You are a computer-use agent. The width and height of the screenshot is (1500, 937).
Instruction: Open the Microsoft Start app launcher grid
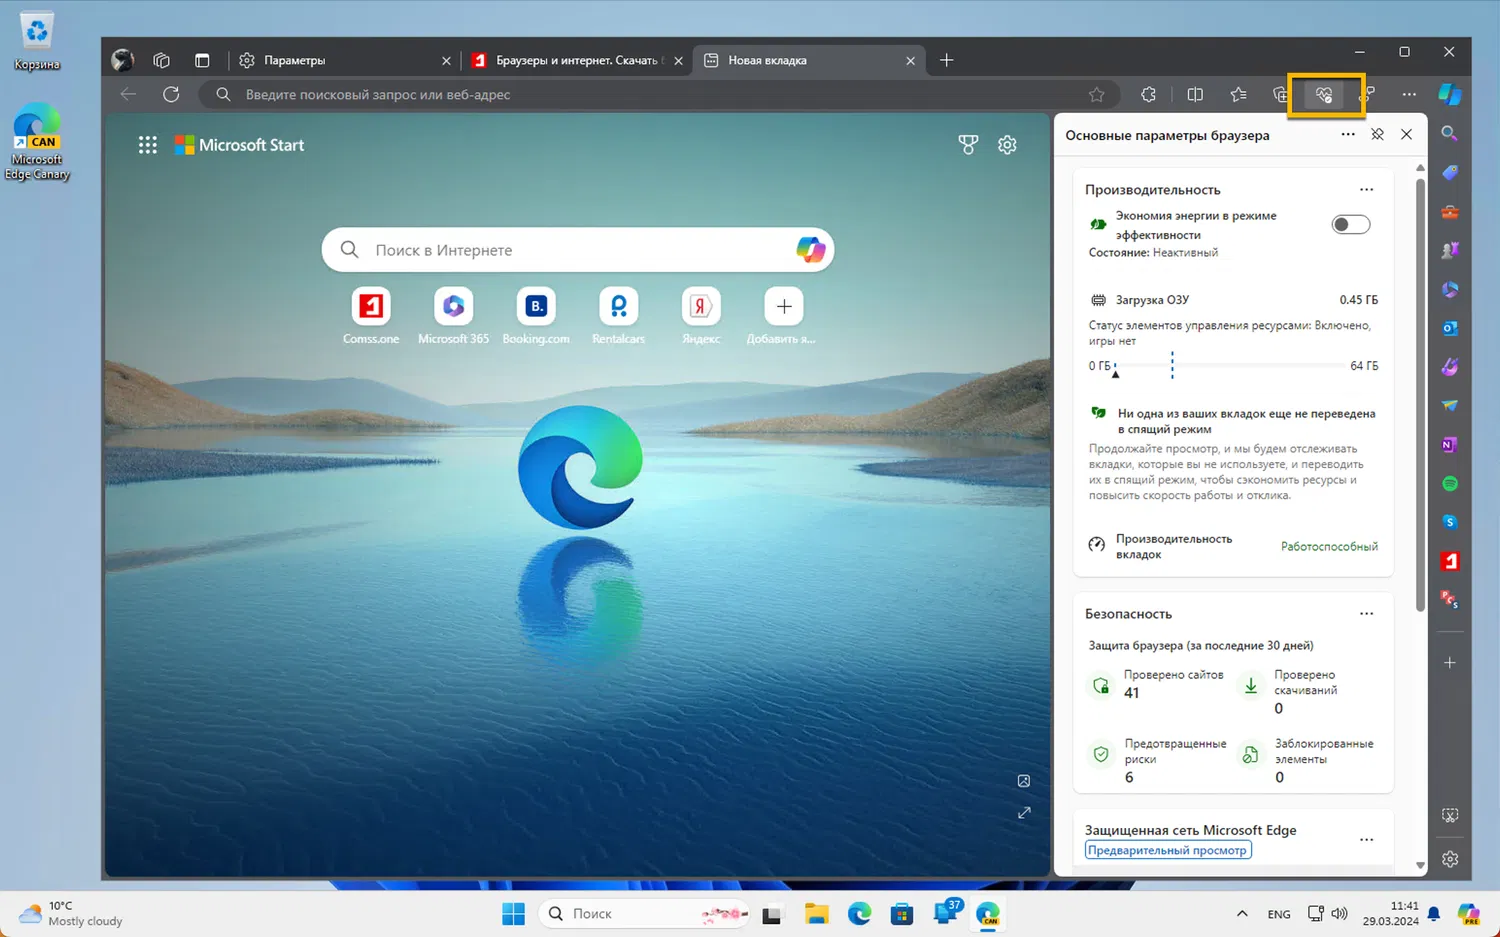(148, 145)
